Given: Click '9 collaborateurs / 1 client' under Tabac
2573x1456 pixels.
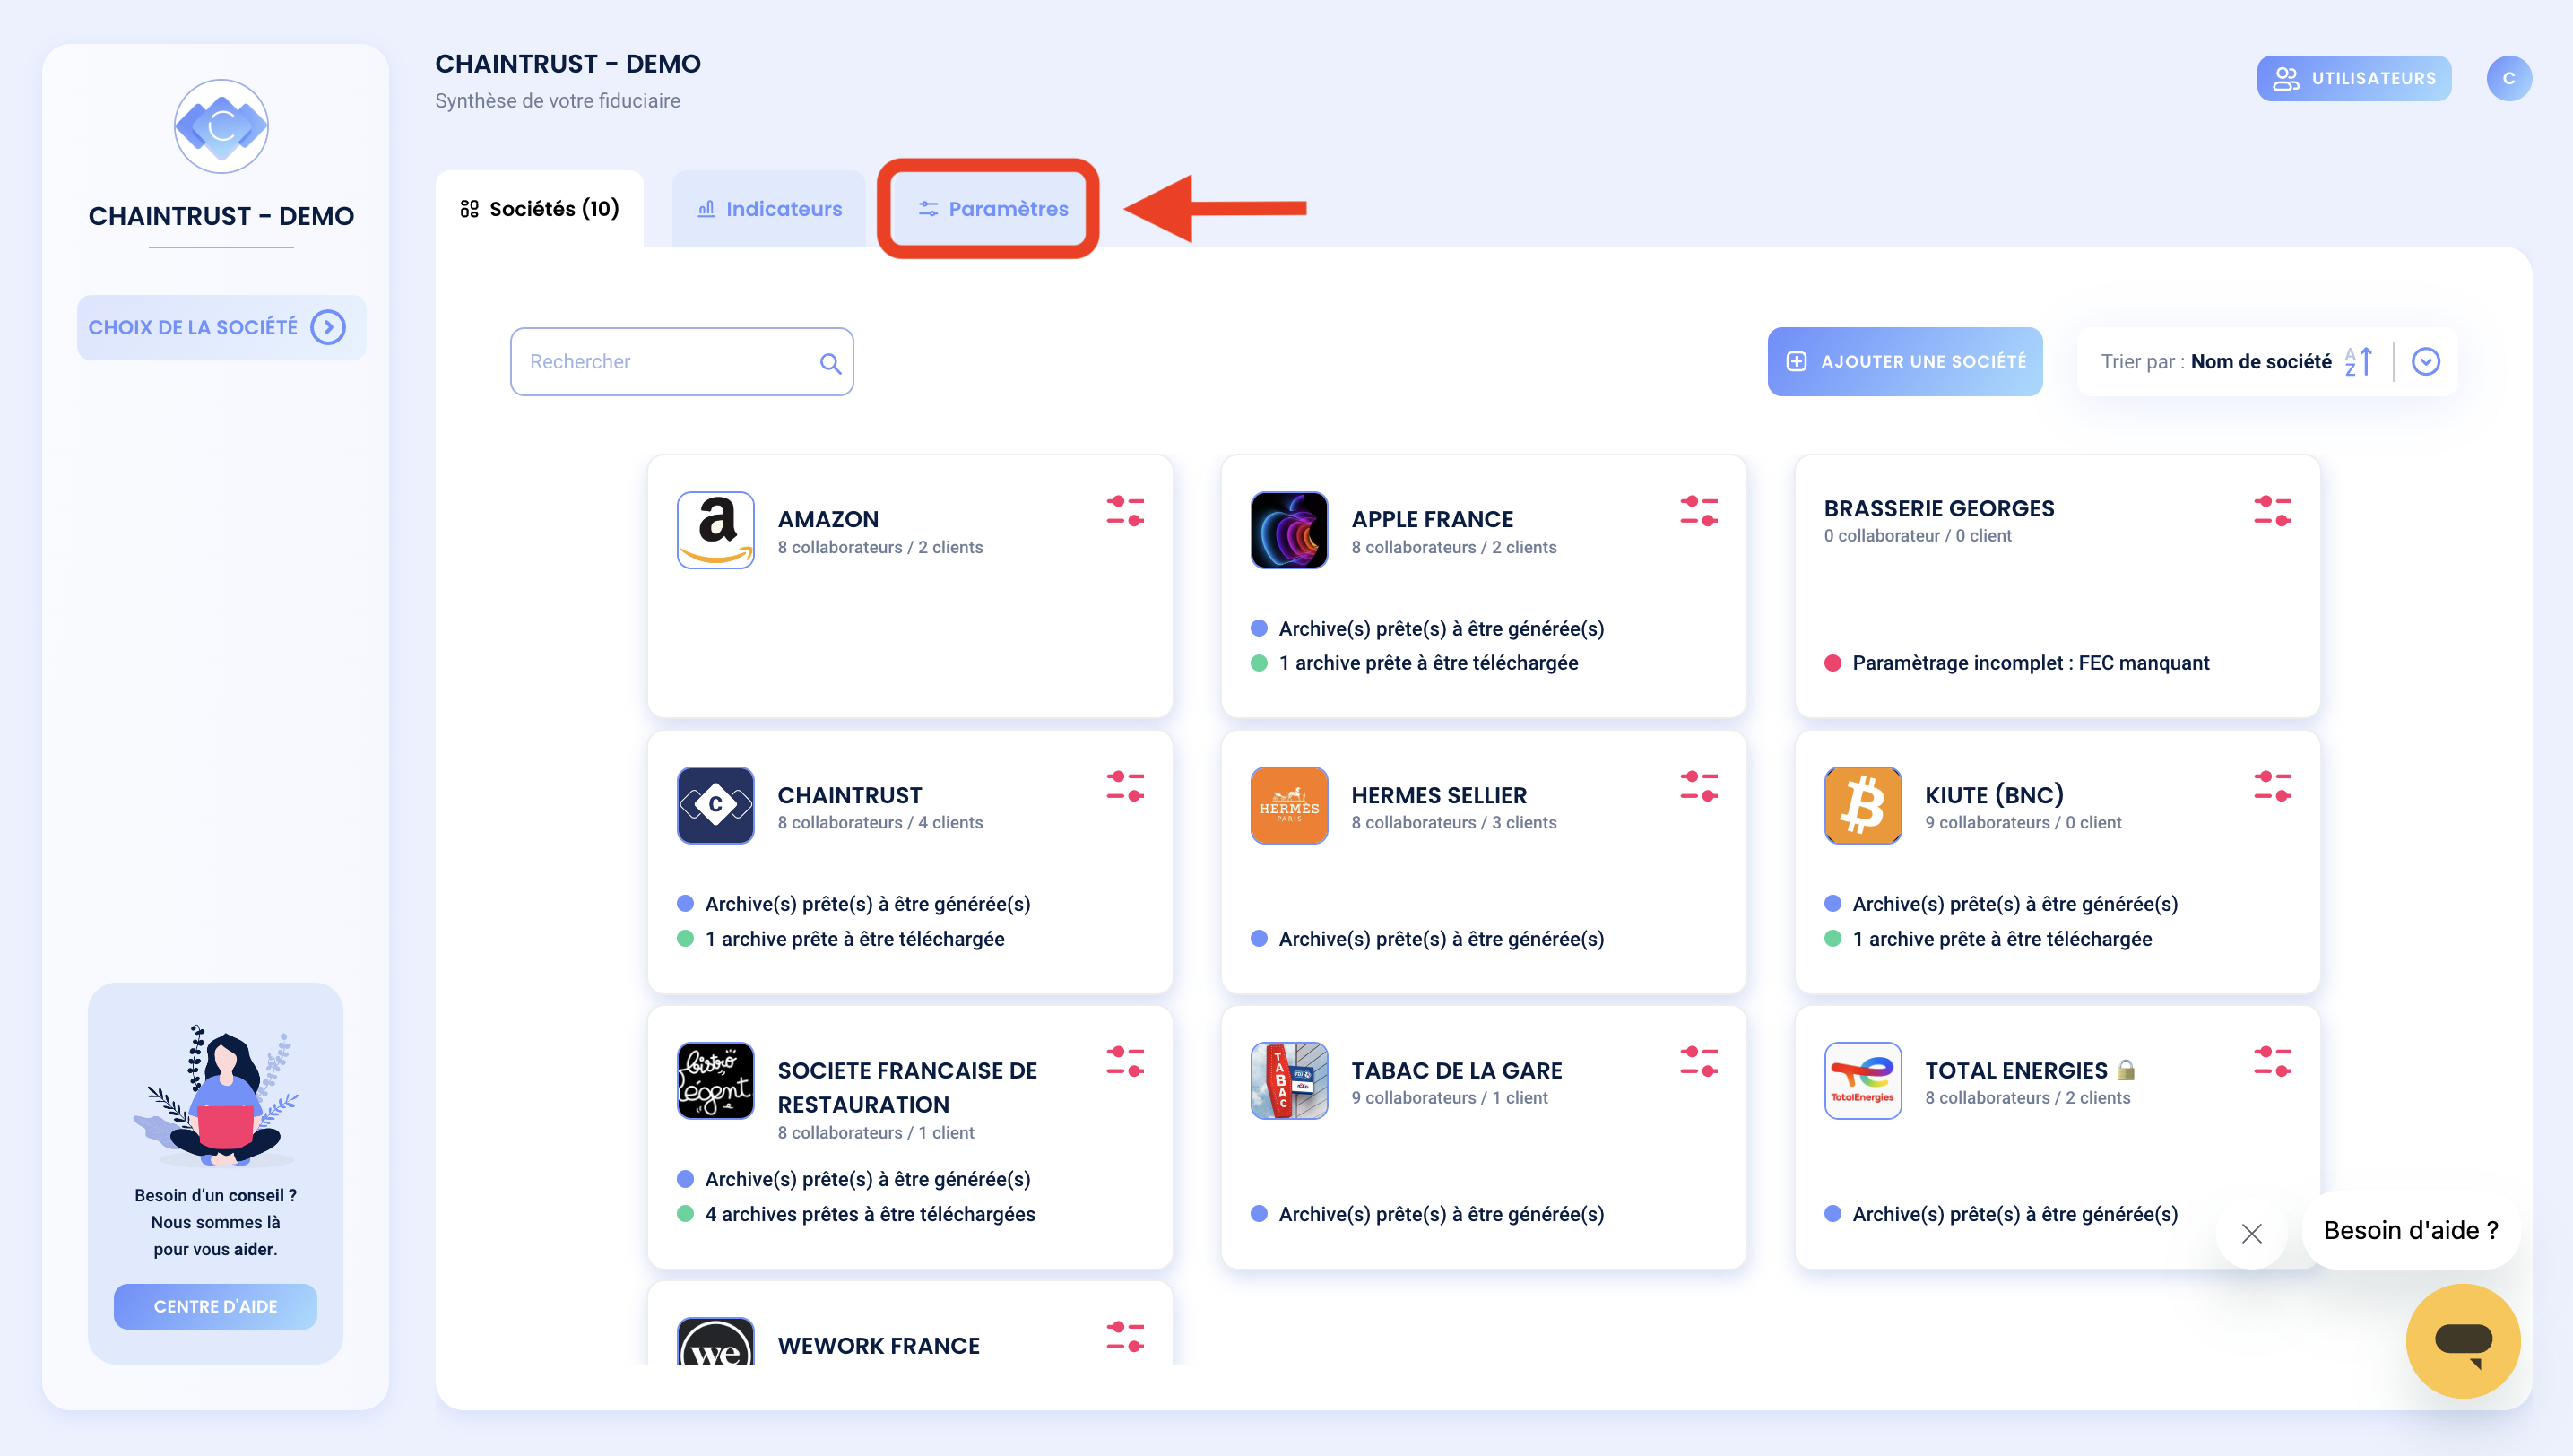Looking at the screenshot, I should (1449, 1098).
